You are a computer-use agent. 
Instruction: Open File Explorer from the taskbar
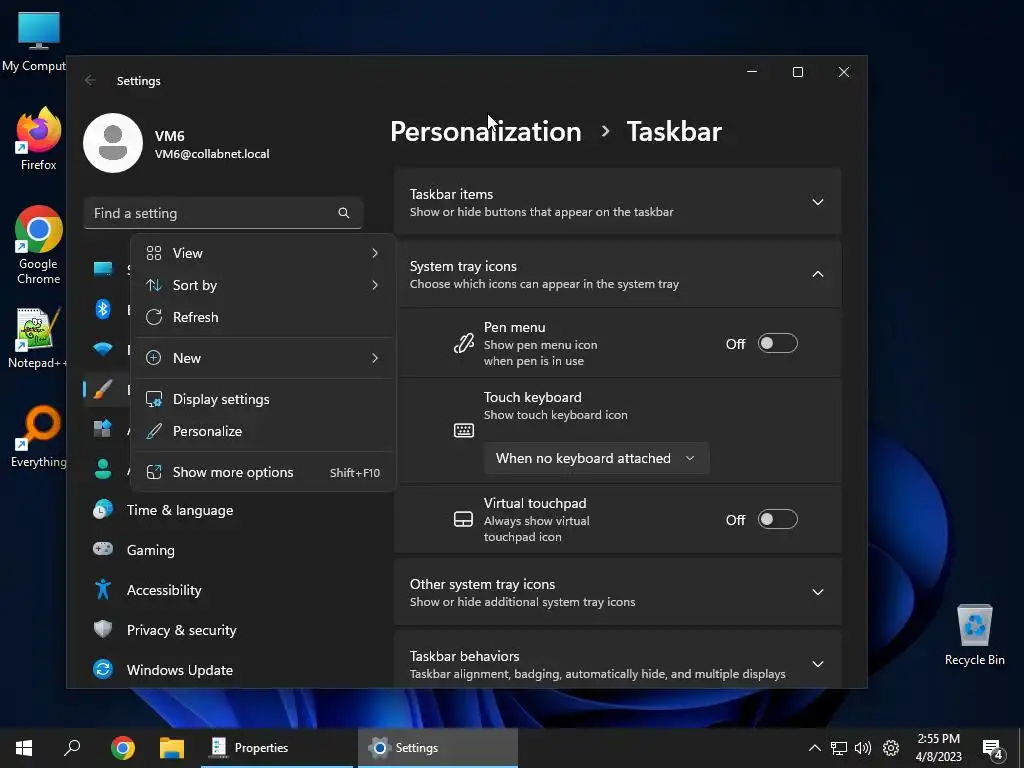point(172,748)
